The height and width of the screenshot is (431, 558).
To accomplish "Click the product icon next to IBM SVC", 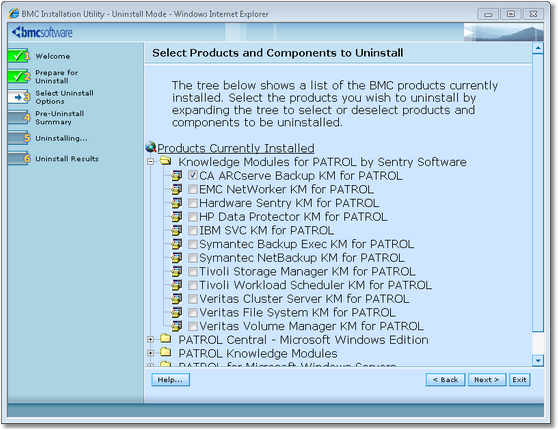I will (176, 230).
